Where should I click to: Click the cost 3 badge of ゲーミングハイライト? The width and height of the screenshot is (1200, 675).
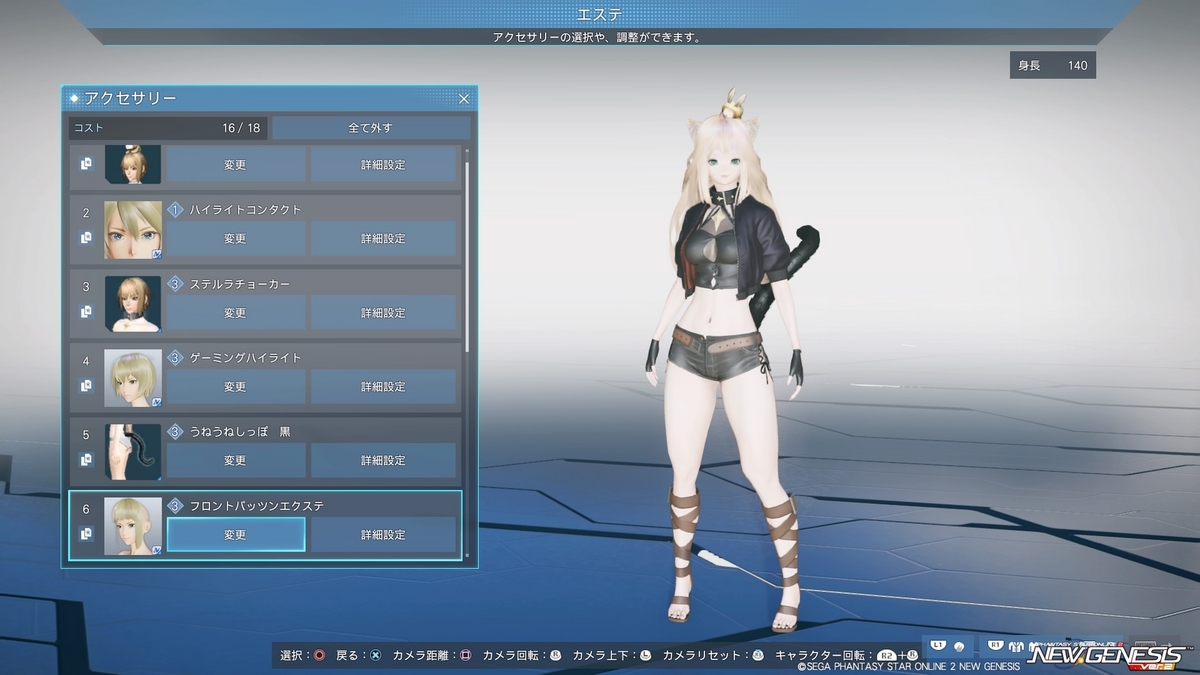coord(175,358)
